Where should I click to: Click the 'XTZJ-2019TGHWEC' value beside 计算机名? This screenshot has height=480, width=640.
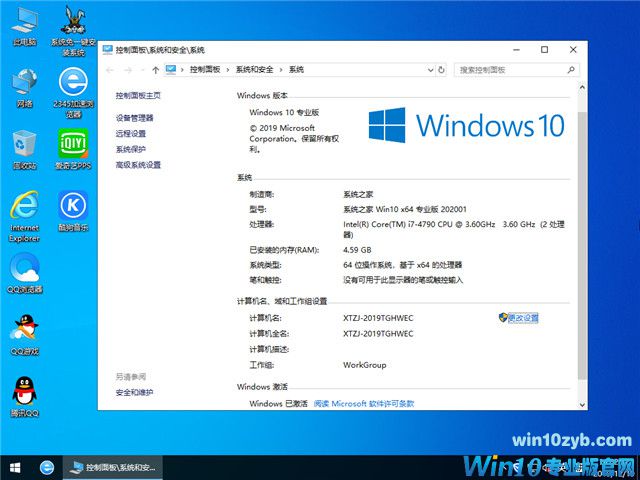(x=378, y=318)
